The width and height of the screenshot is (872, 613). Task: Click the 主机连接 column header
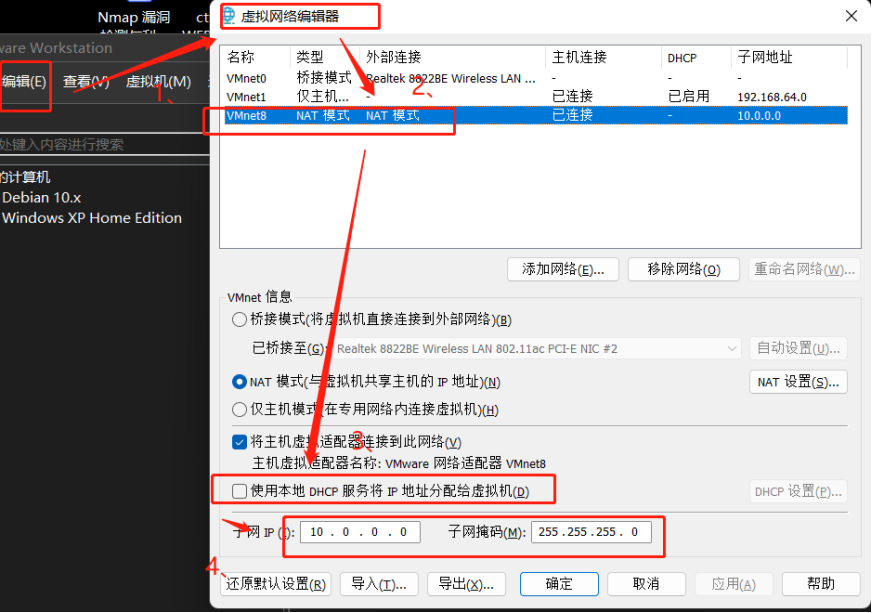pyautogui.click(x=579, y=57)
